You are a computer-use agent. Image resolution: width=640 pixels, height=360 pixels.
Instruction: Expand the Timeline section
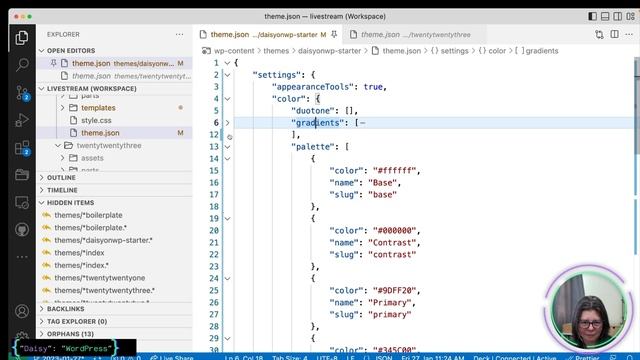42,190
